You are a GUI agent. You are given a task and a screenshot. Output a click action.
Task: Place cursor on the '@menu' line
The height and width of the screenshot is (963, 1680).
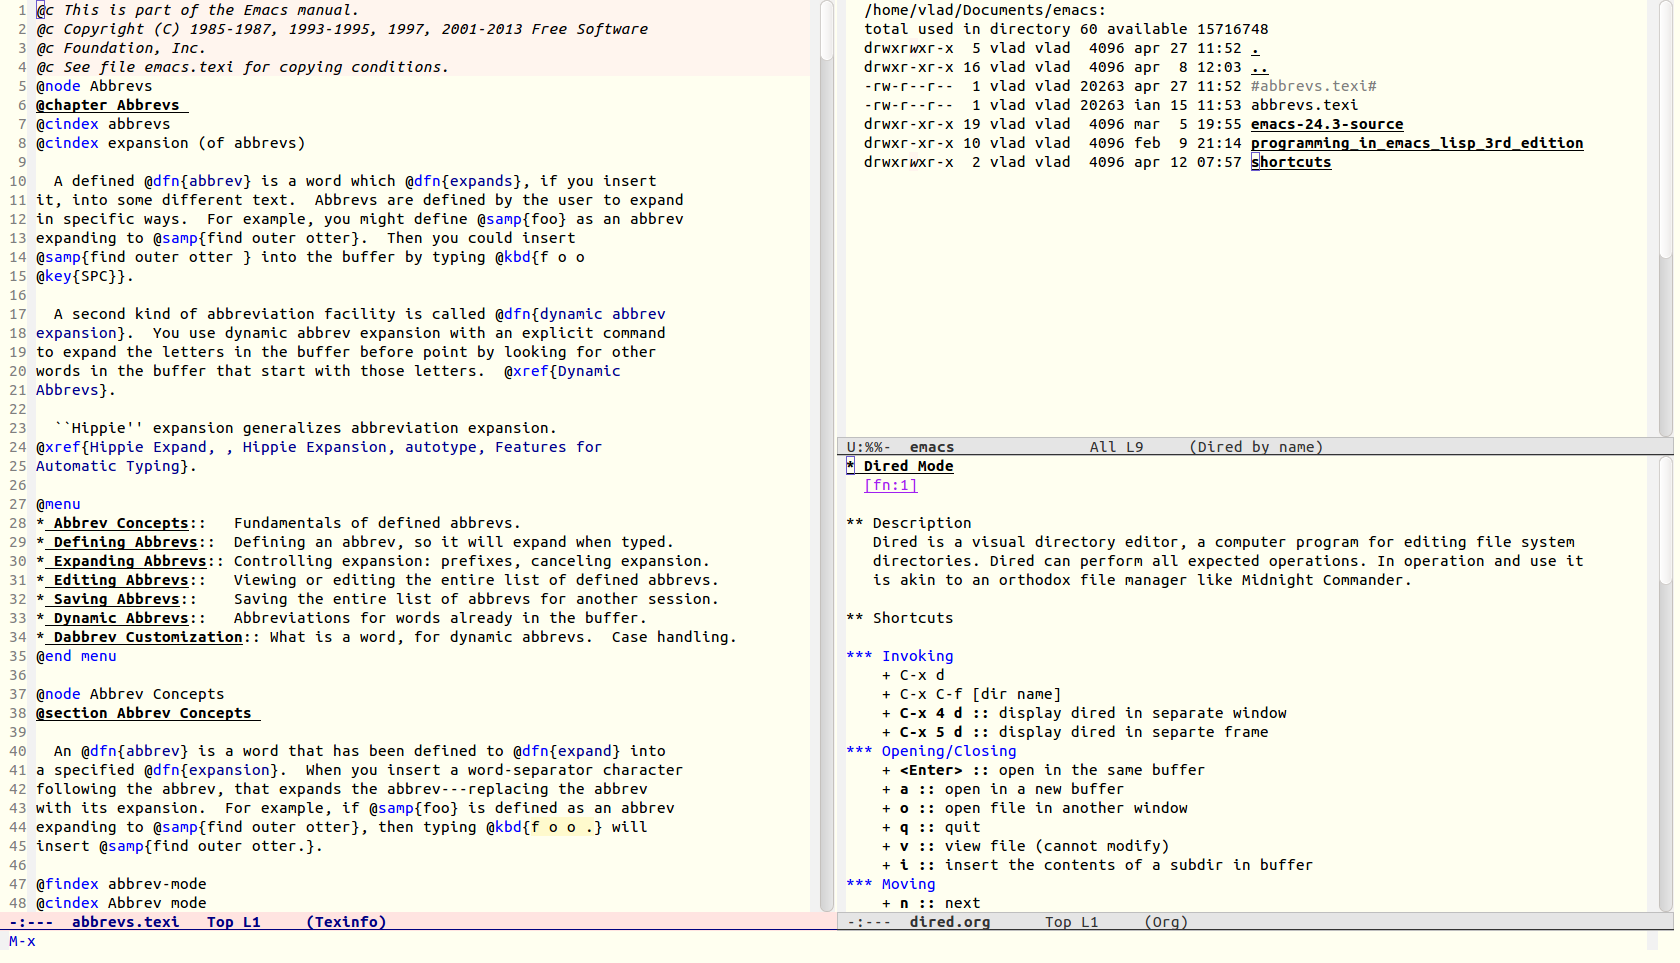pyautogui.click(x=58, y=504)
